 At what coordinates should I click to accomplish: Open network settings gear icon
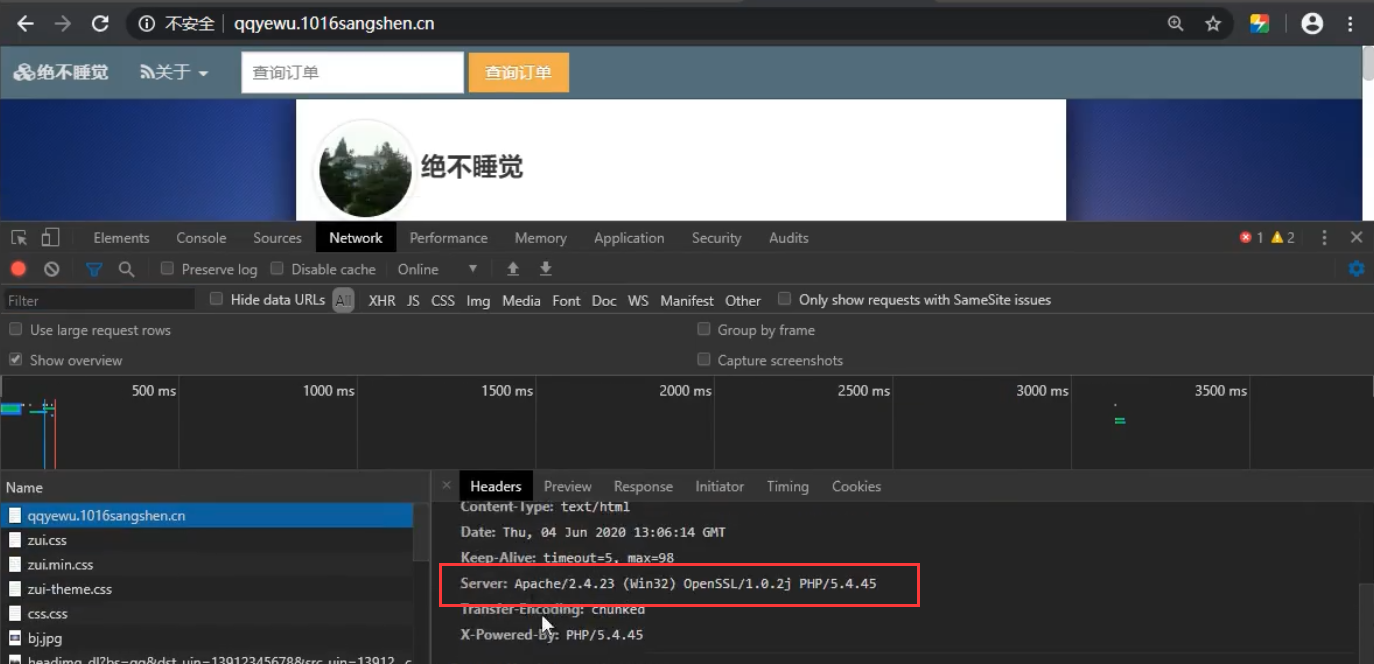tap(1356, 269)
